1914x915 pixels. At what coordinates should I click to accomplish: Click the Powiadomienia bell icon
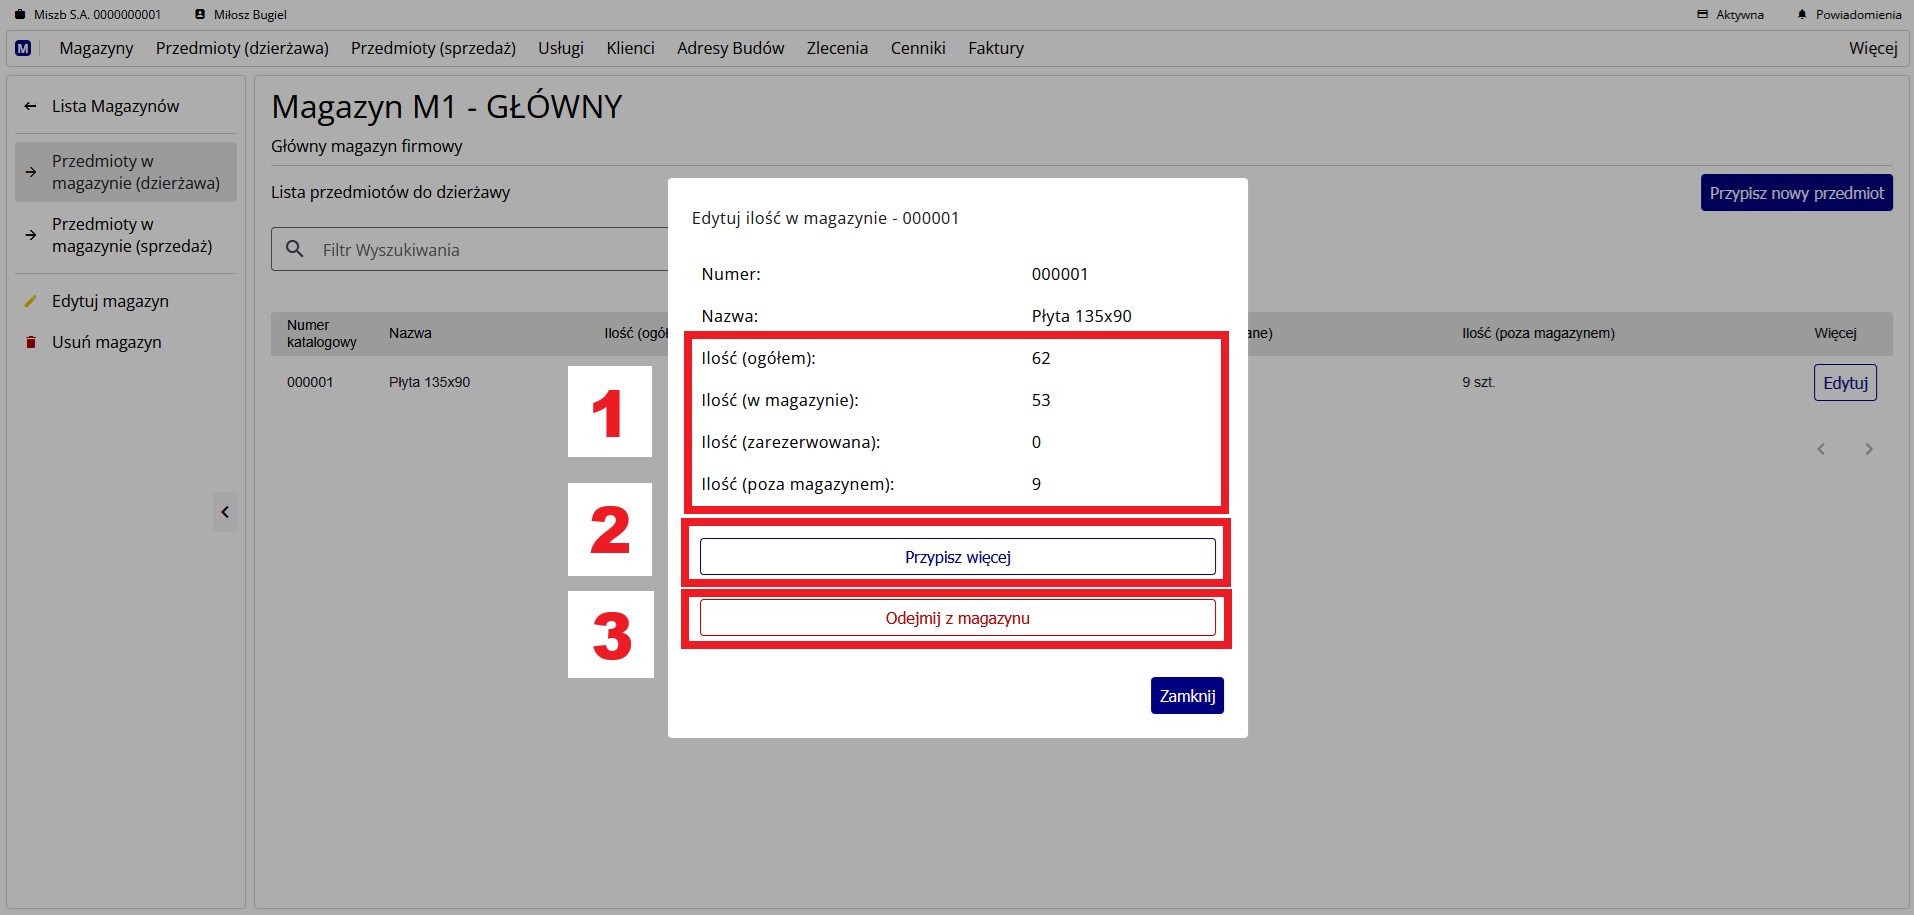(1802, 15)
